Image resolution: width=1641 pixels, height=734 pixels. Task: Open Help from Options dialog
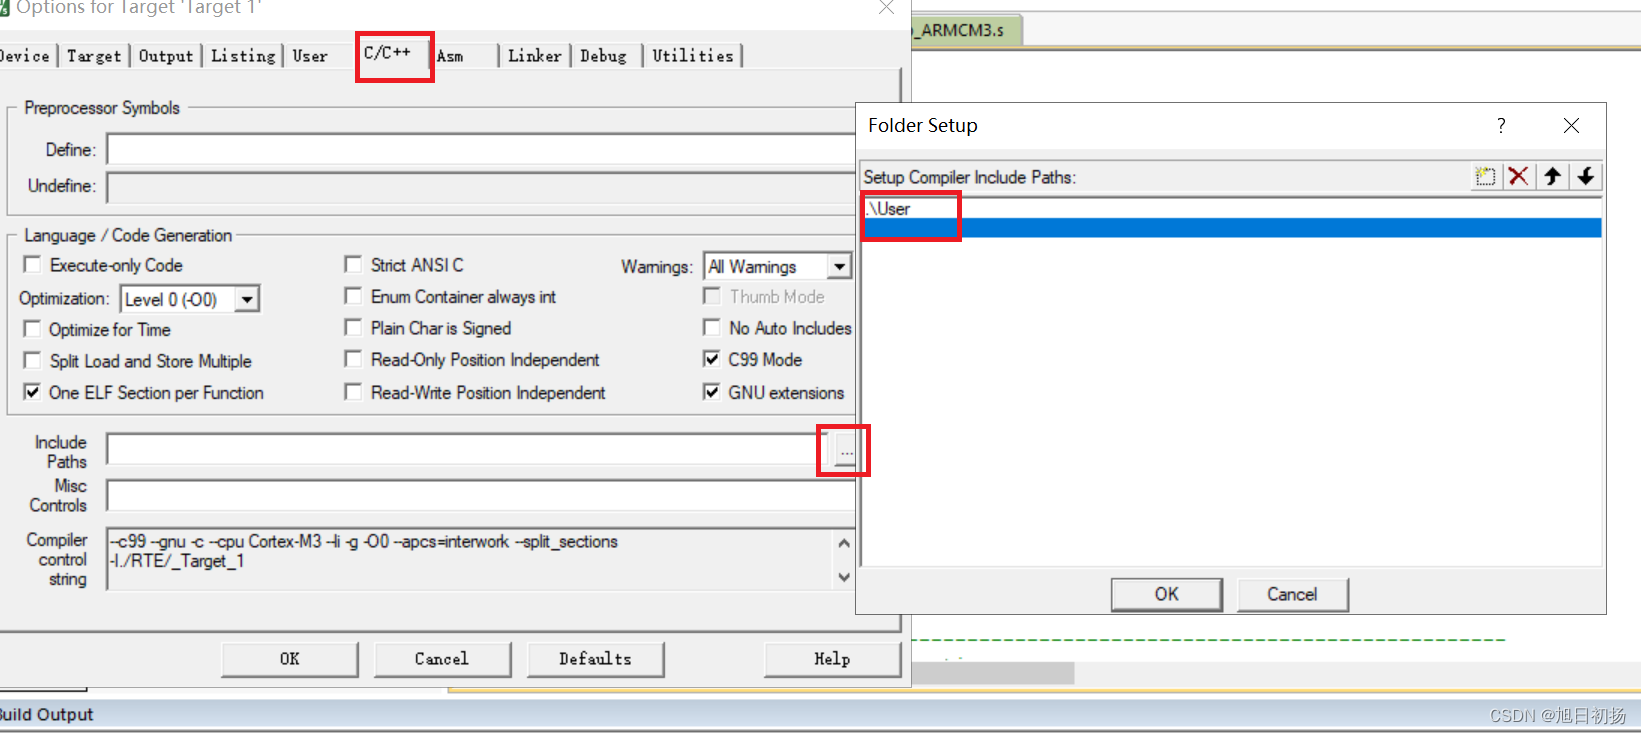(x=832, y=659)
